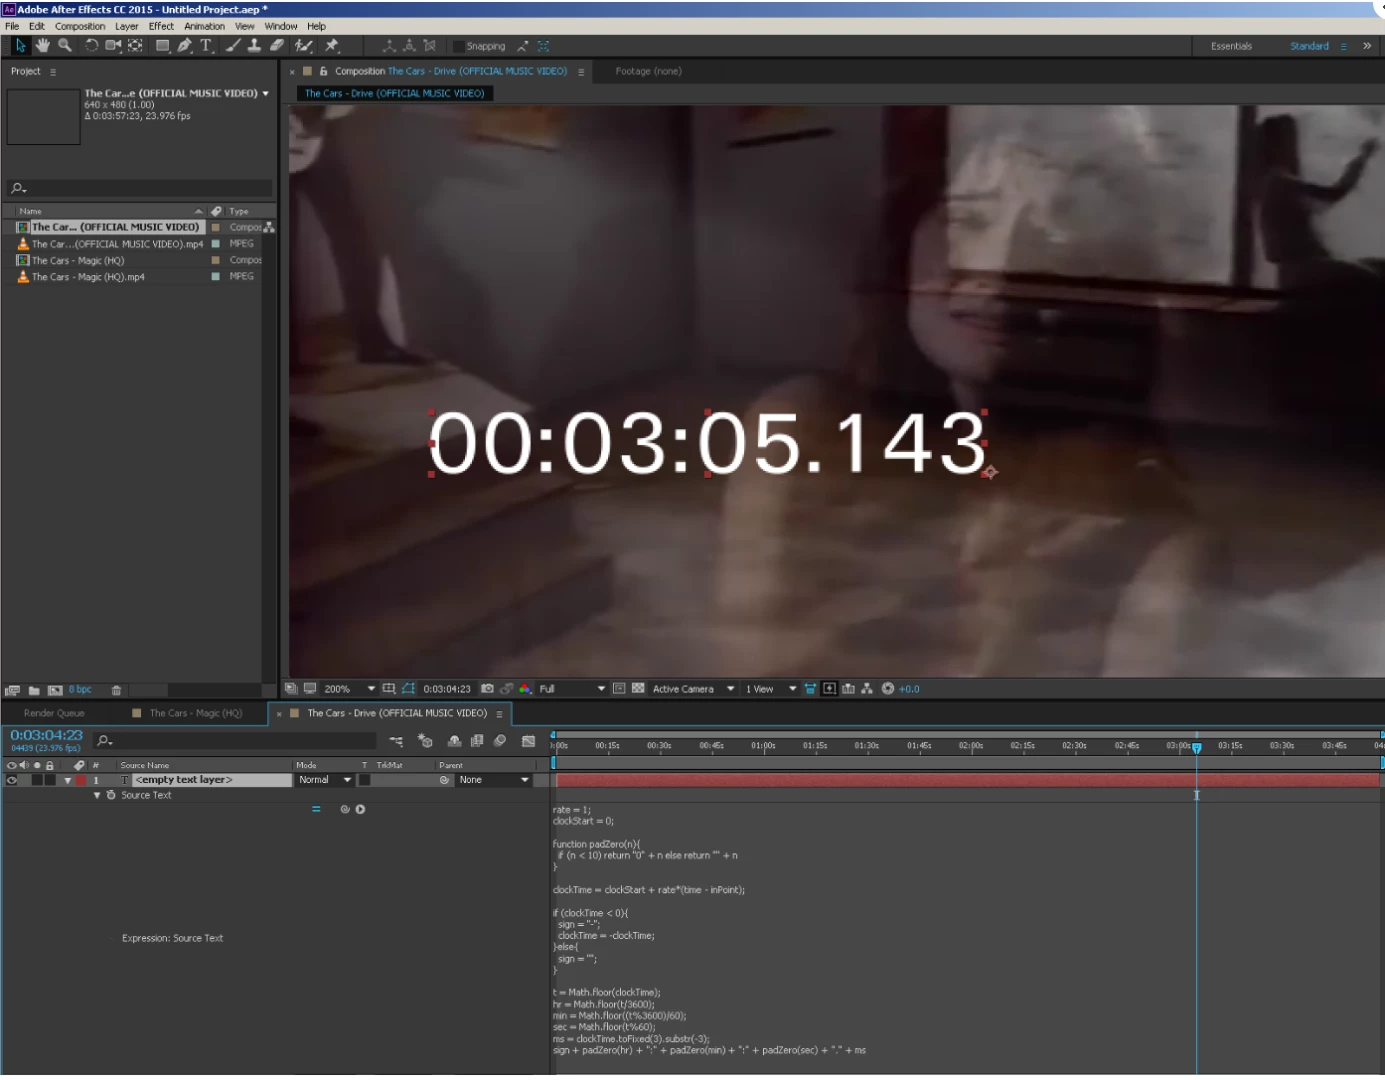Screen dimensions: 1385x1080
Task: Delete selected project items with trash icon
Action: (x=116, y=690)
